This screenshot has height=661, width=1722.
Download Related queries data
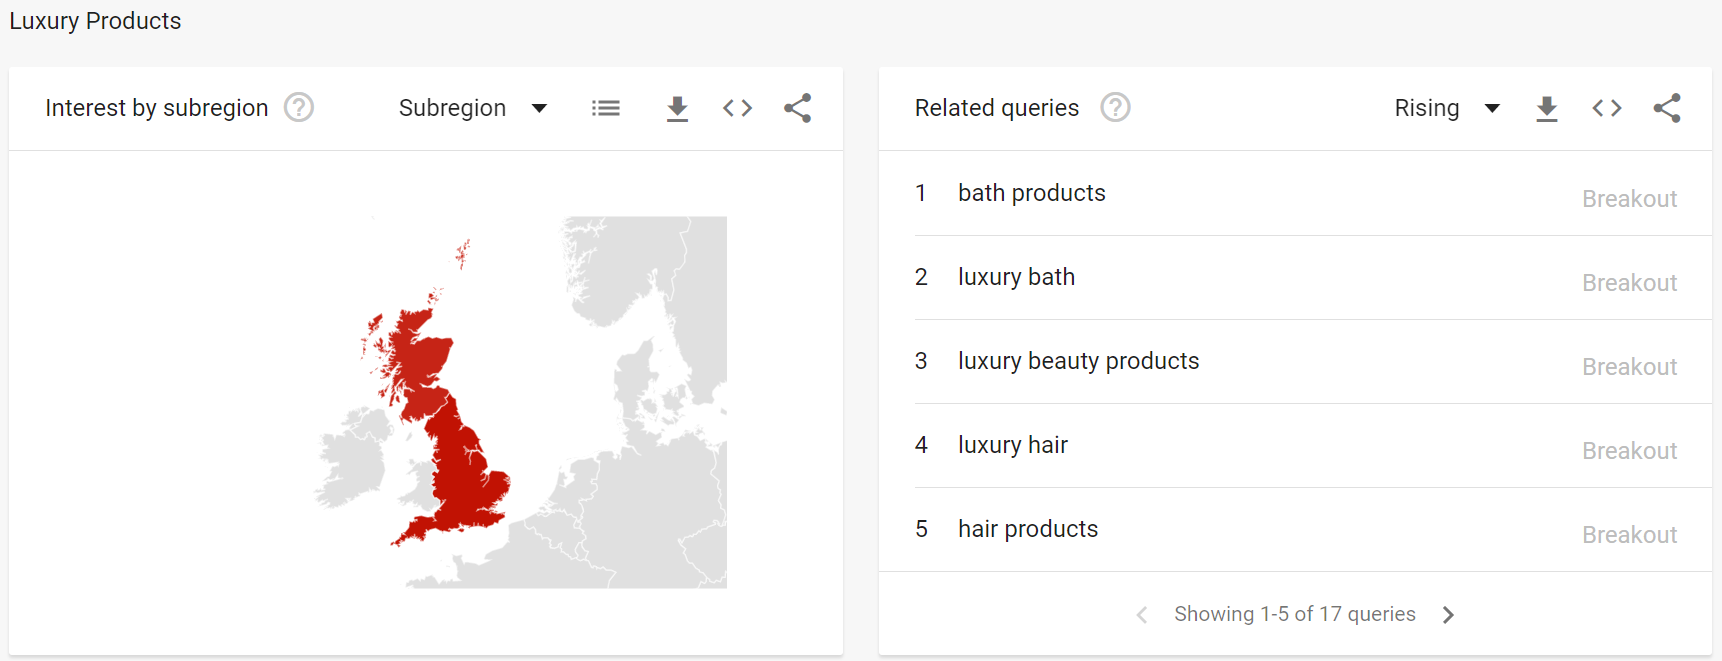[1547, 108]
